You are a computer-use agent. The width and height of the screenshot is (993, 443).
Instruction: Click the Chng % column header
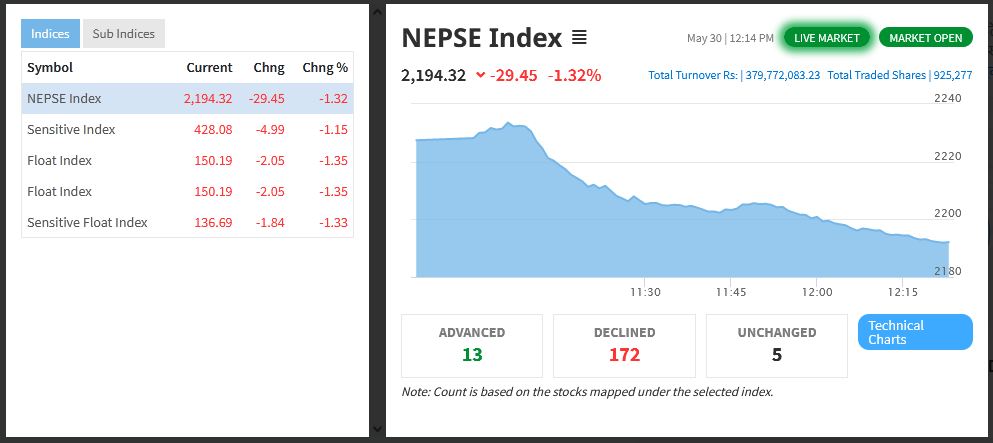tap(325, 67)
